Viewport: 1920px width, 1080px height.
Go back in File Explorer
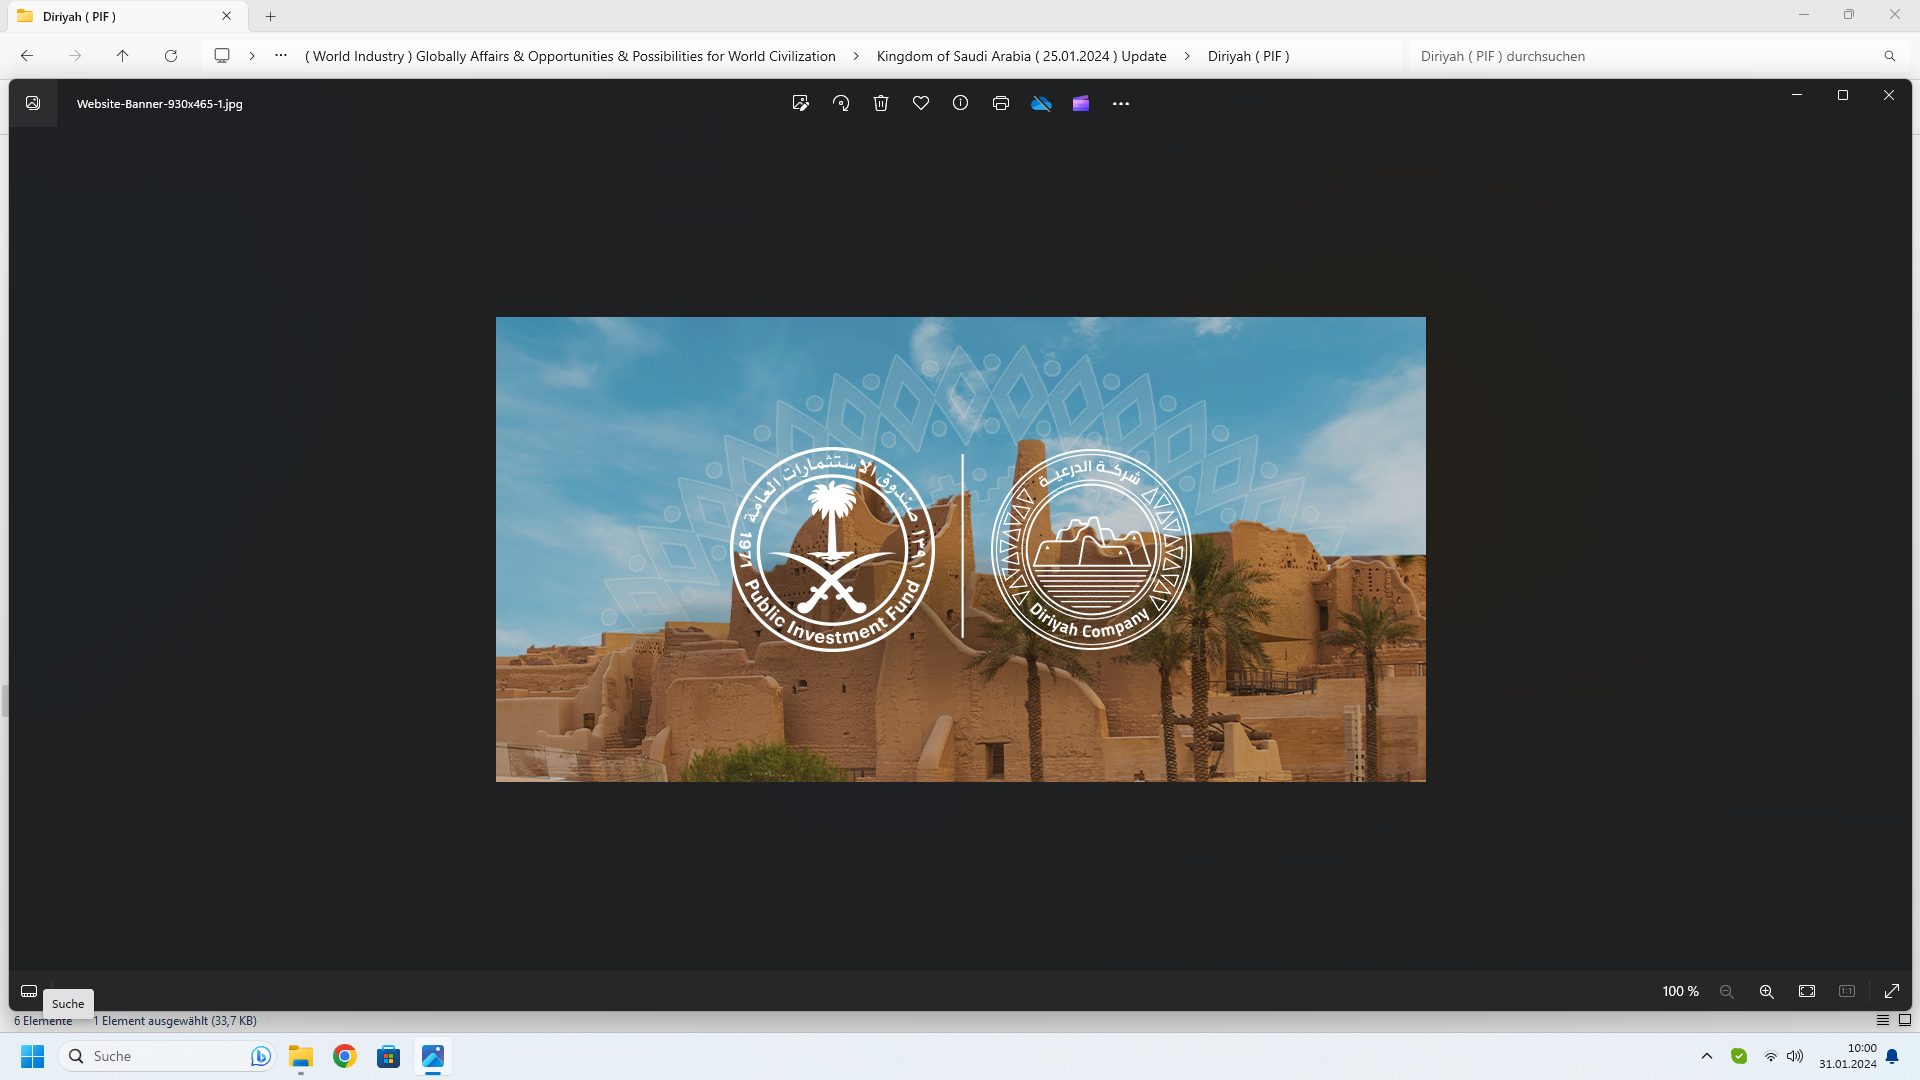[27, 56]
